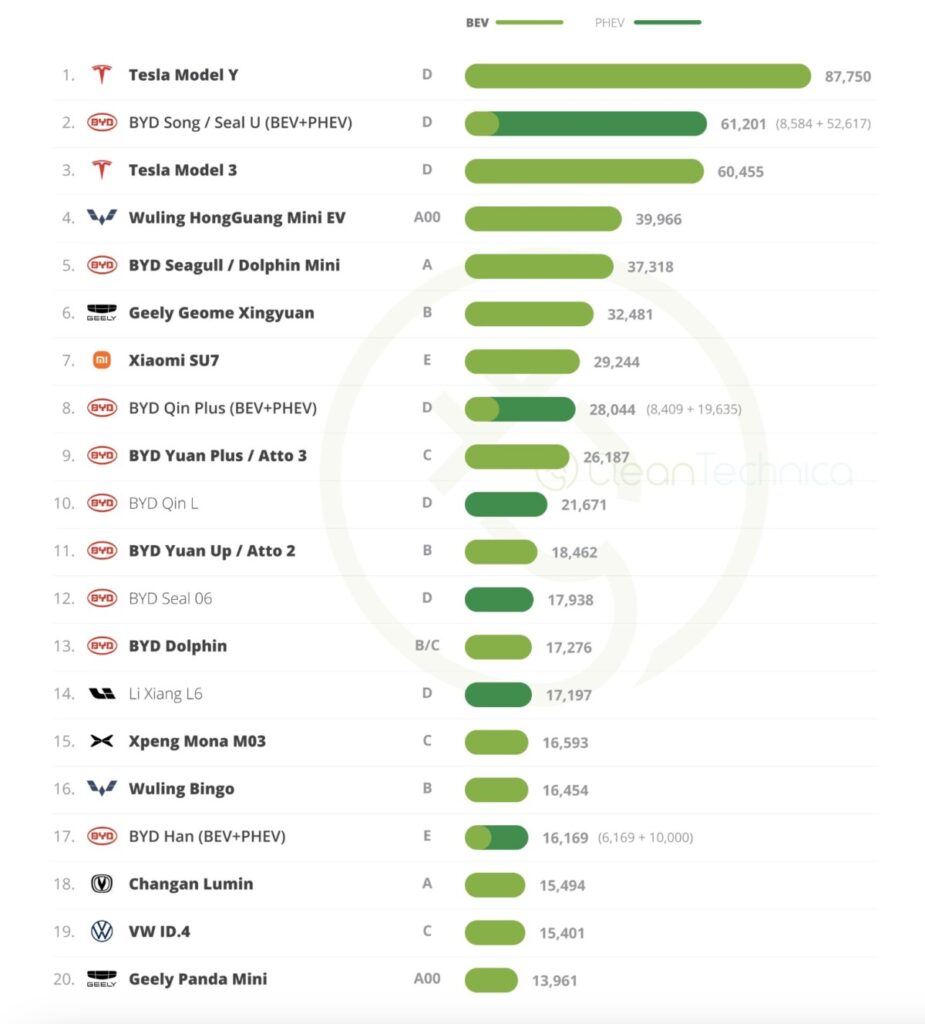
Task: Click the 87,750 value label
Action: [848, 77]
